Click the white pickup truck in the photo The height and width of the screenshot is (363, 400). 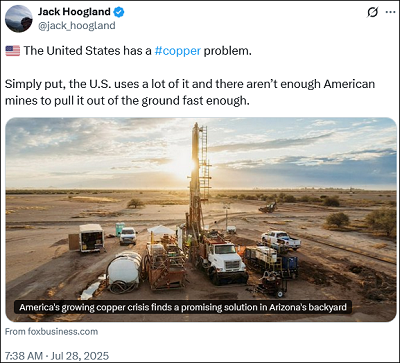[x=281, y=240]
